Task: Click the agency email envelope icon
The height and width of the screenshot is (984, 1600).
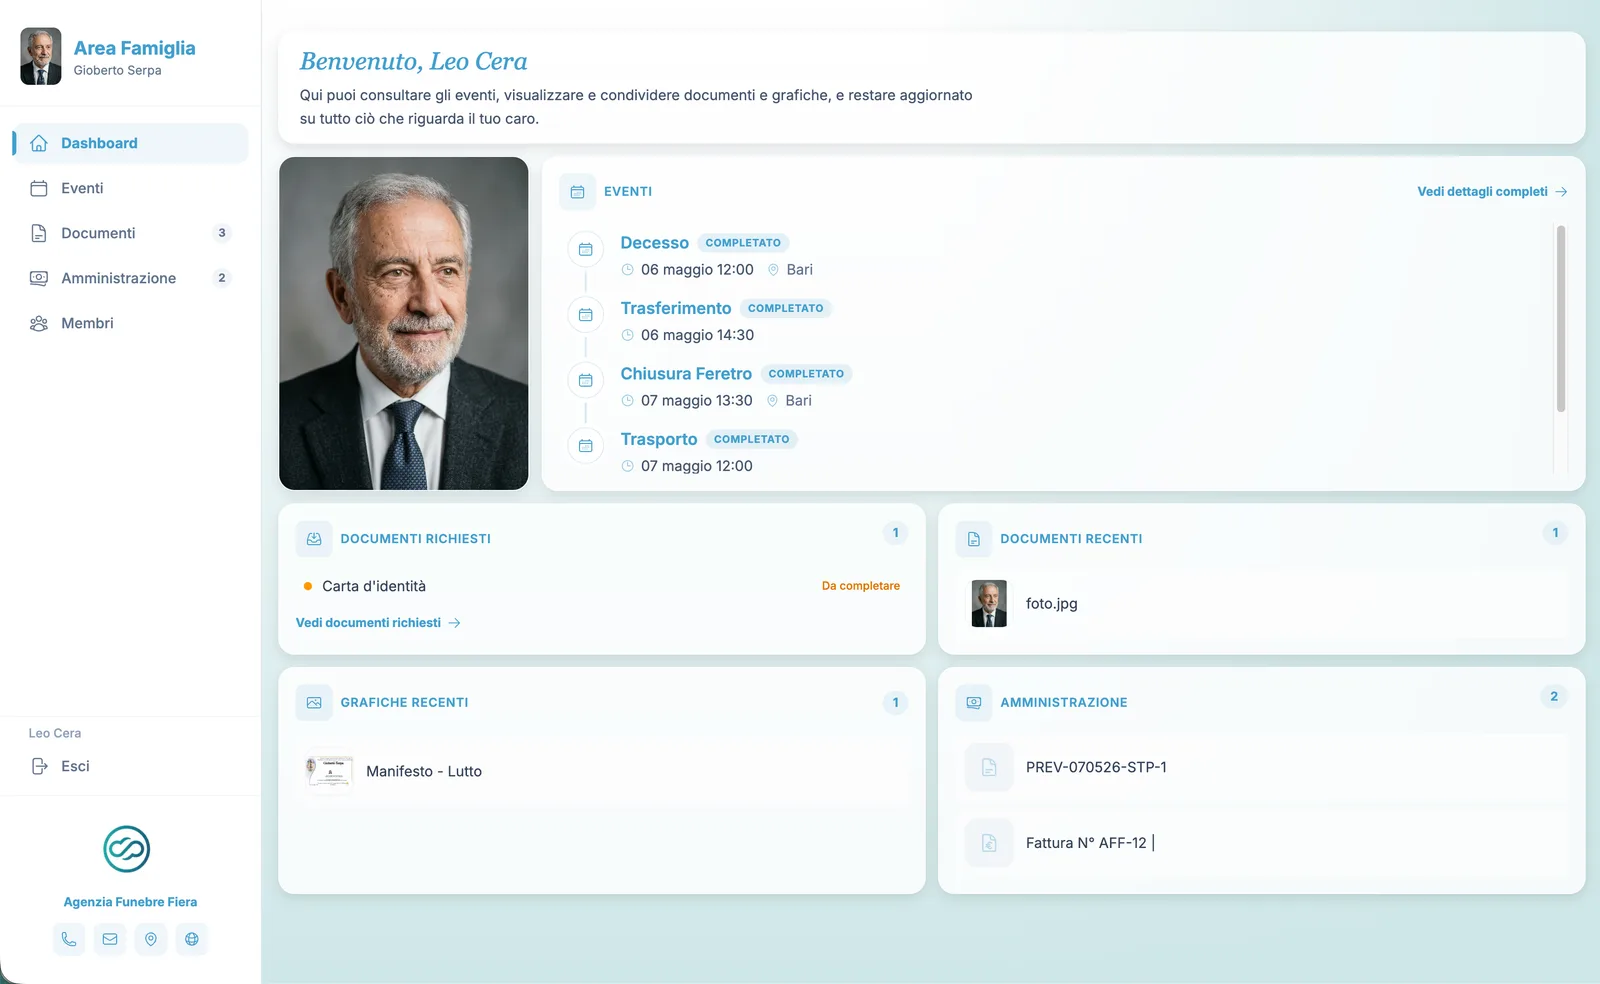Action: pyautogui.click(x=110, y=939)
